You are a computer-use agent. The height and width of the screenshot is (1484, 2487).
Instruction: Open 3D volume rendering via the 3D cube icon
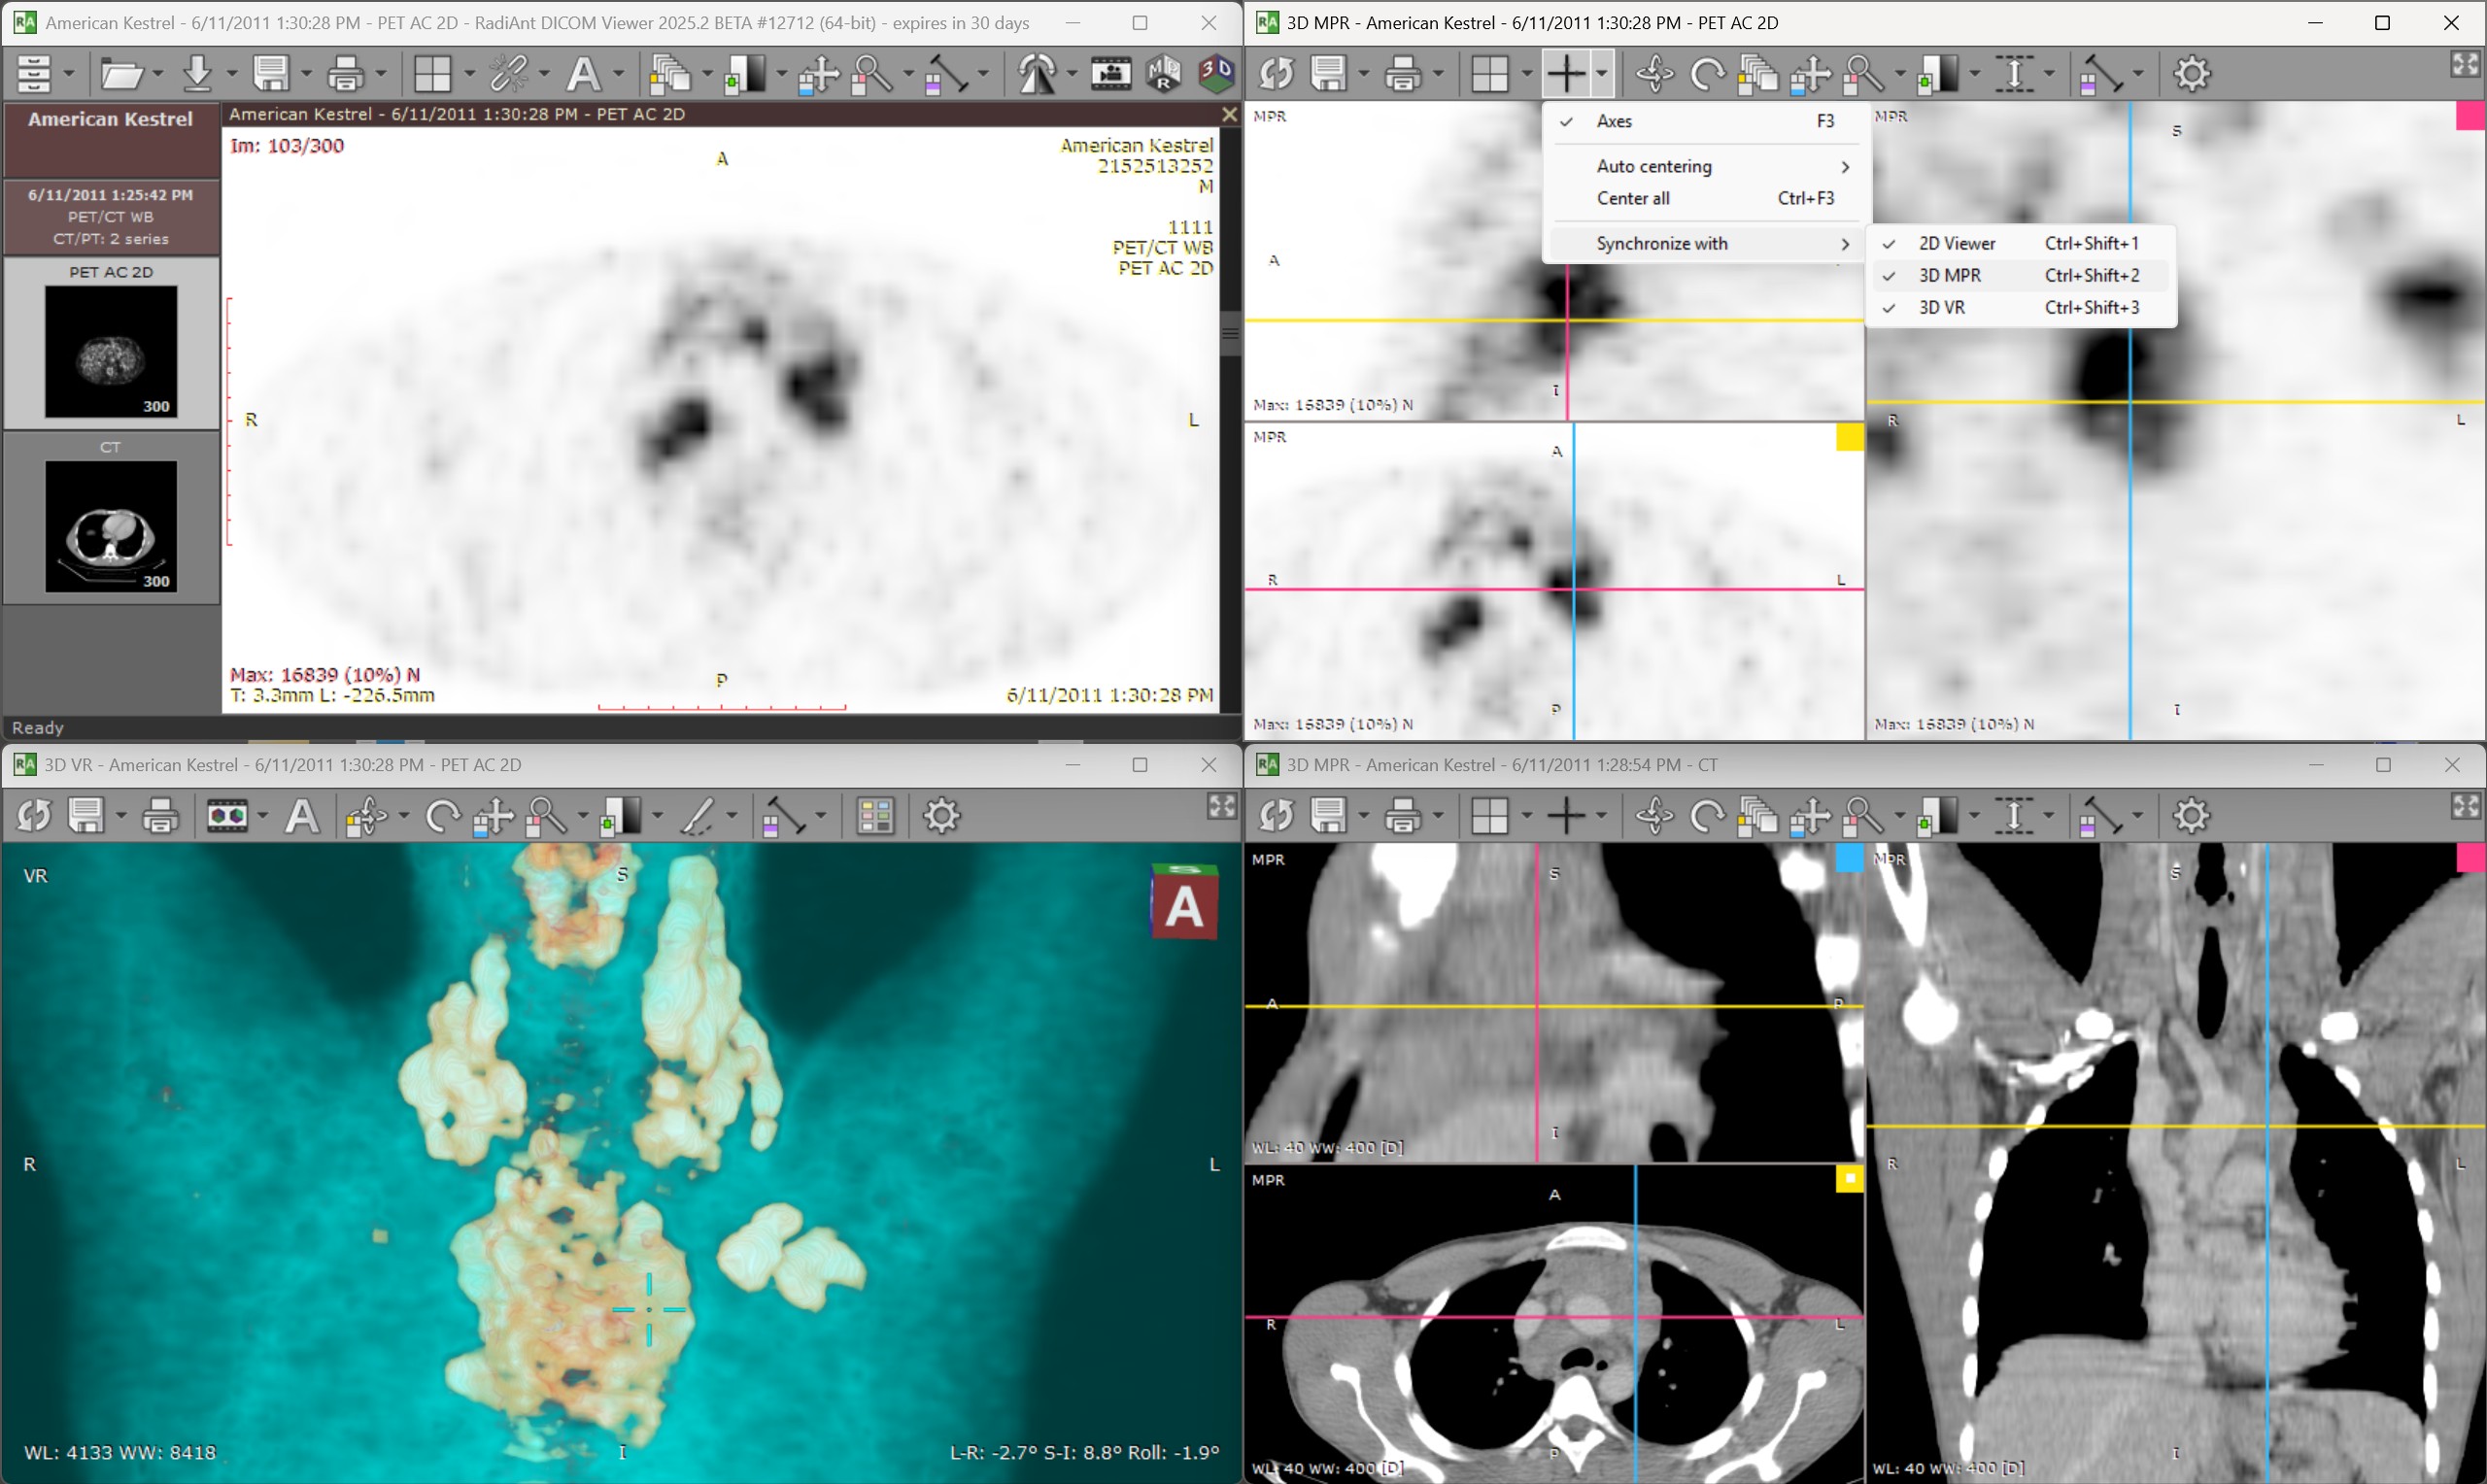(1216, 73)
